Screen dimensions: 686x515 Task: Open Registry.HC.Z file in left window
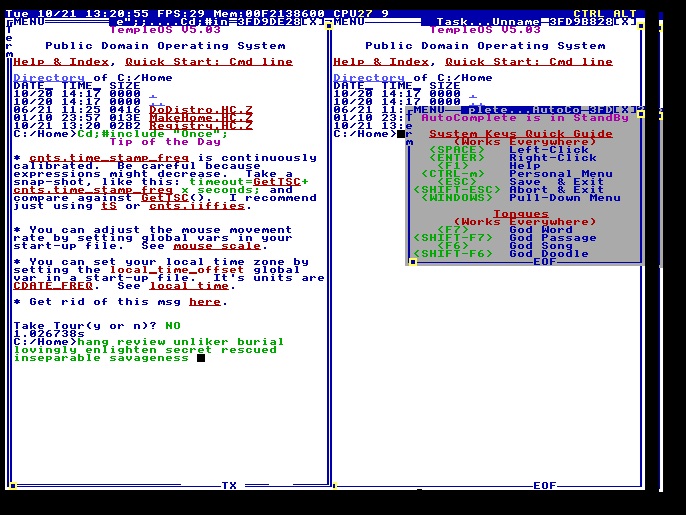pyautogui.click(x=201, y=126)
